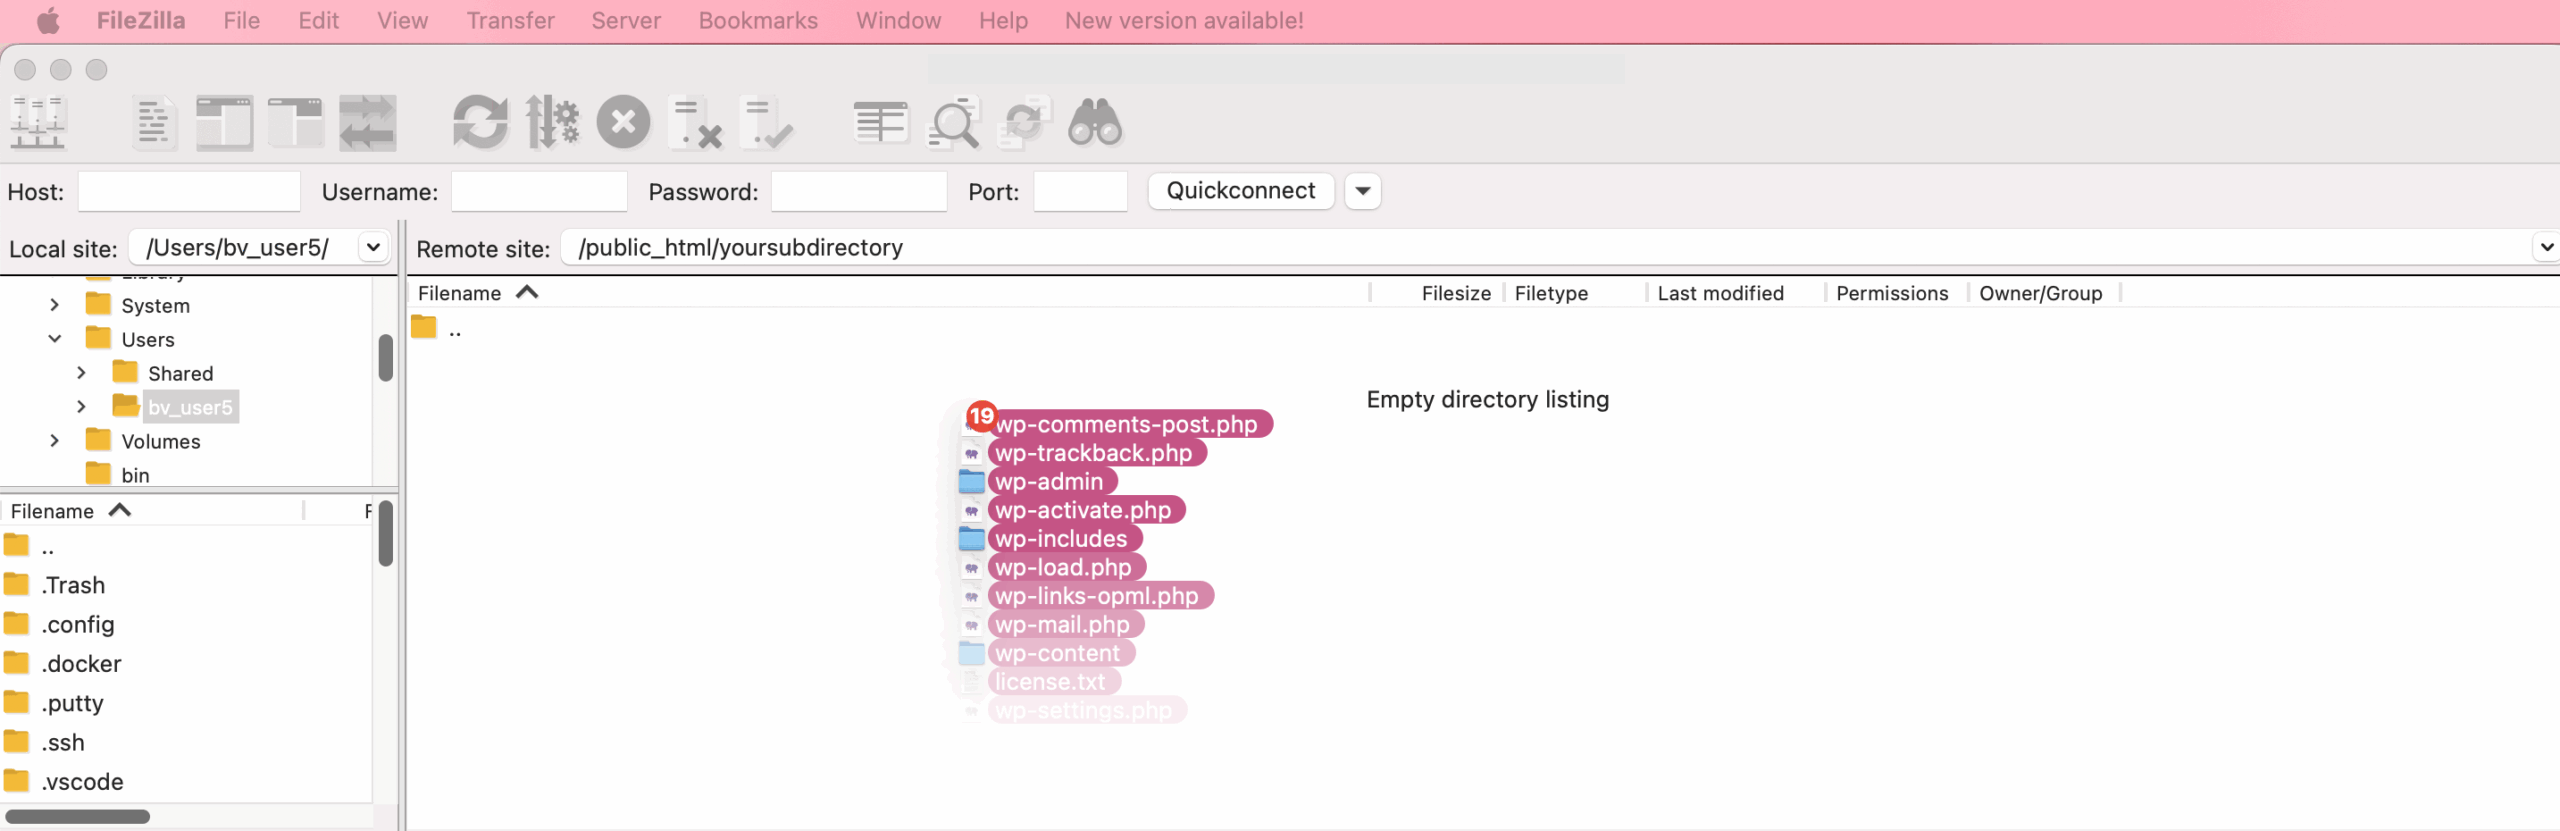Viewport: 2560px width, 831px height.
Task: Expand the System folder in tree
Action: point(55,305)
